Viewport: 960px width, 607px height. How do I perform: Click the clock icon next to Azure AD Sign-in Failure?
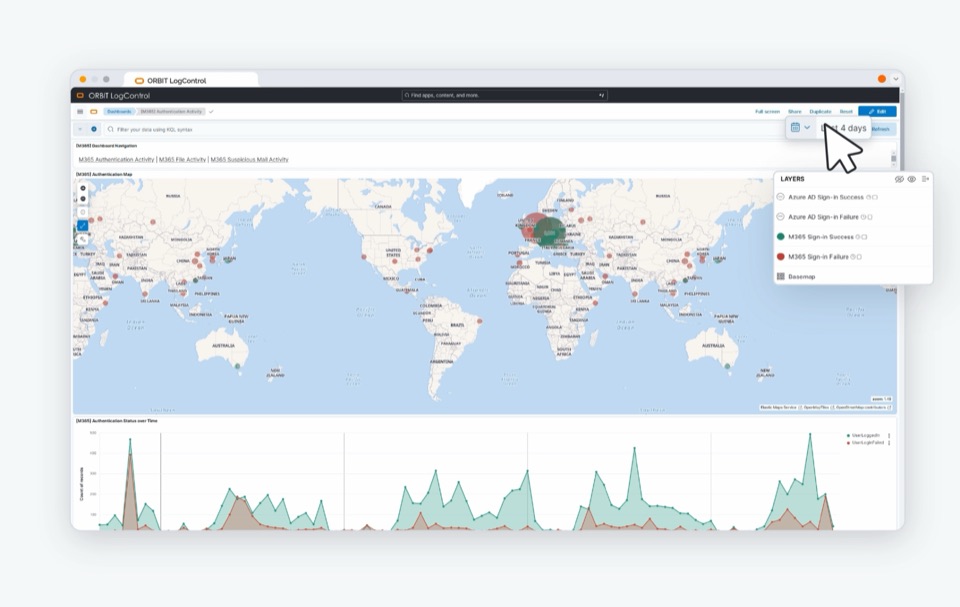point(863,217)
